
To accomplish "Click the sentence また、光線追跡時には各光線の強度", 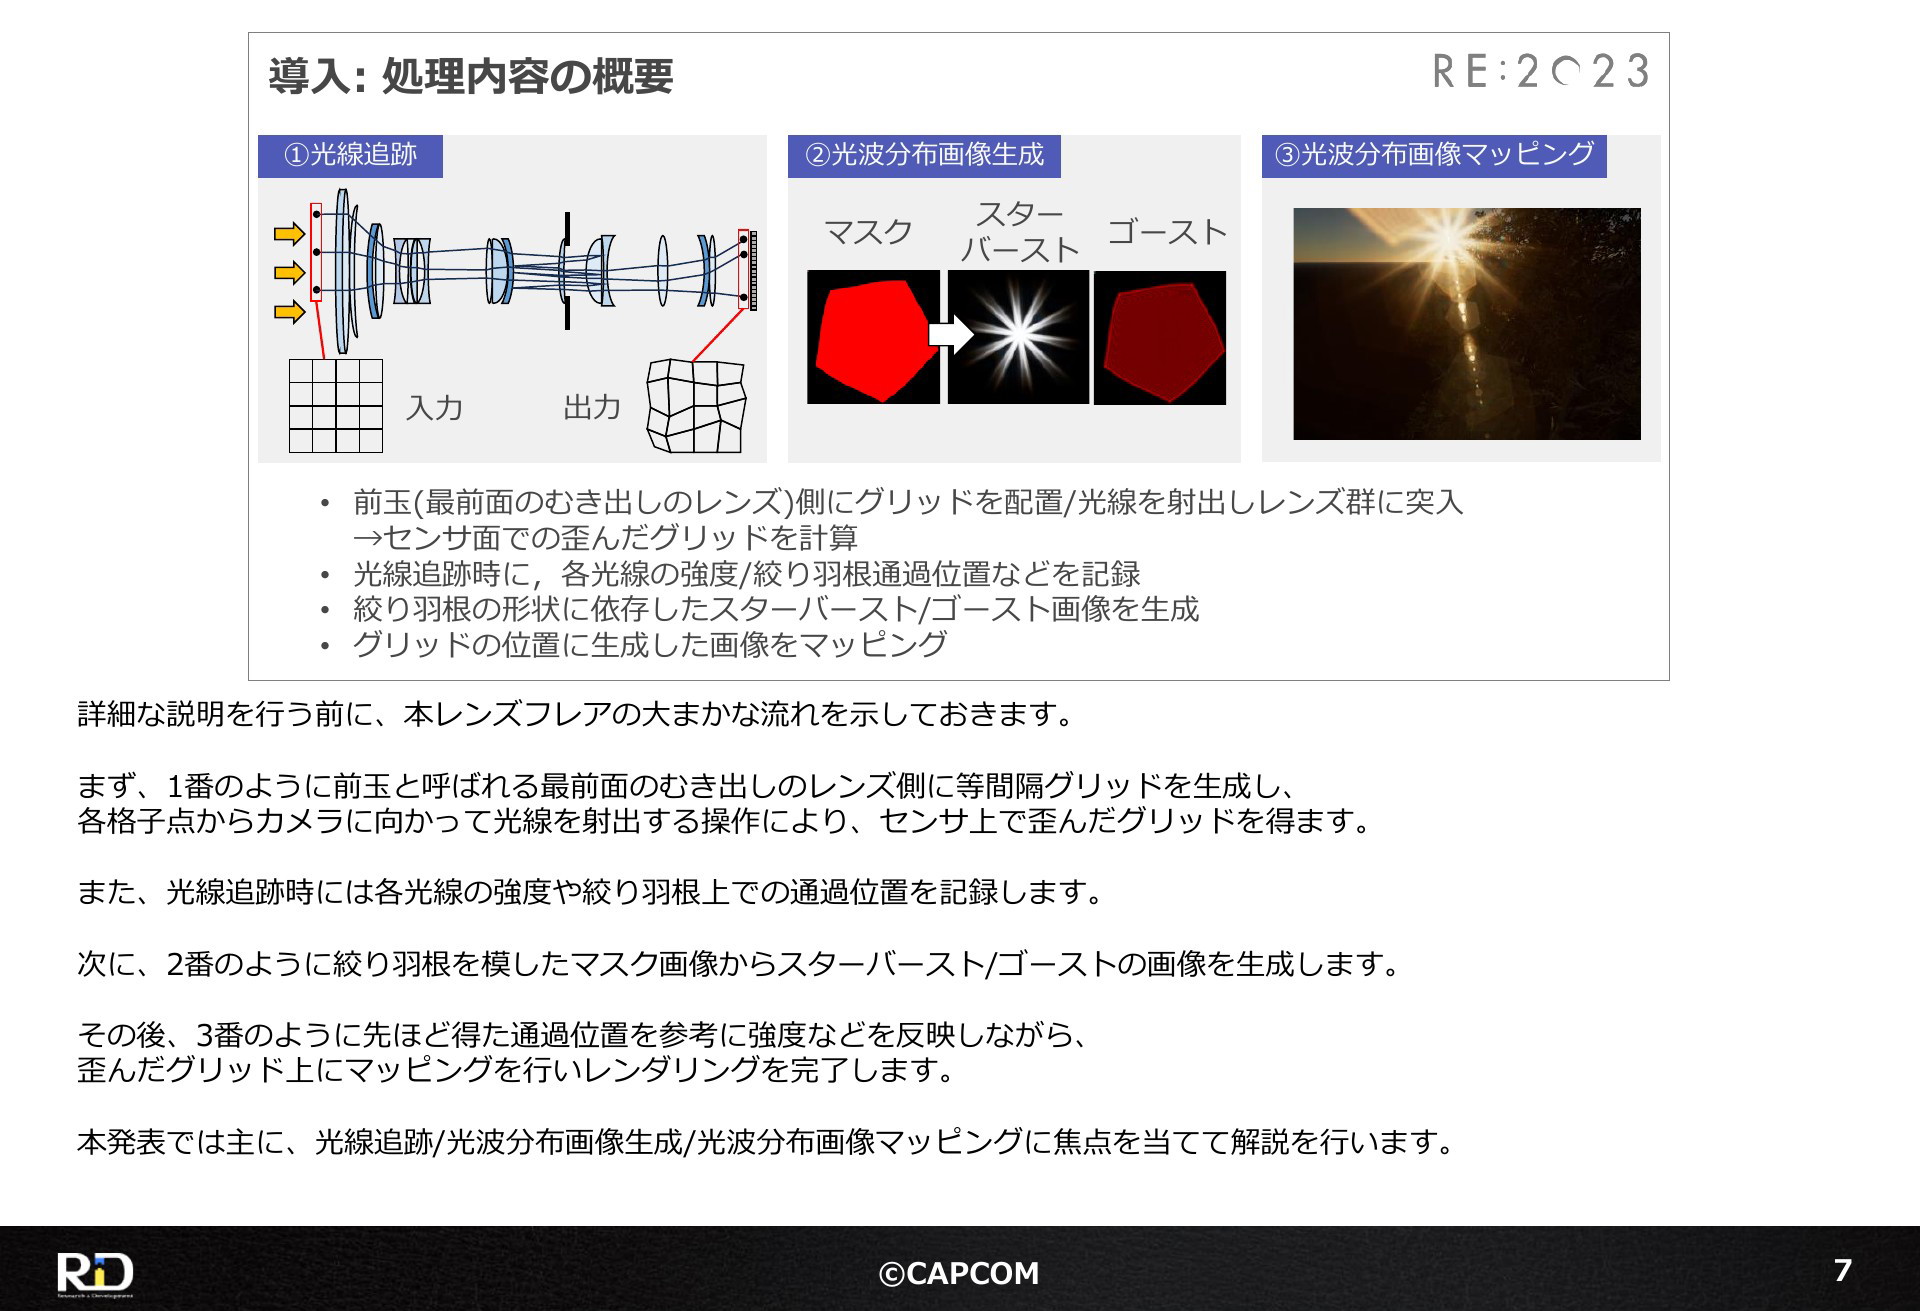I will 592,892.
